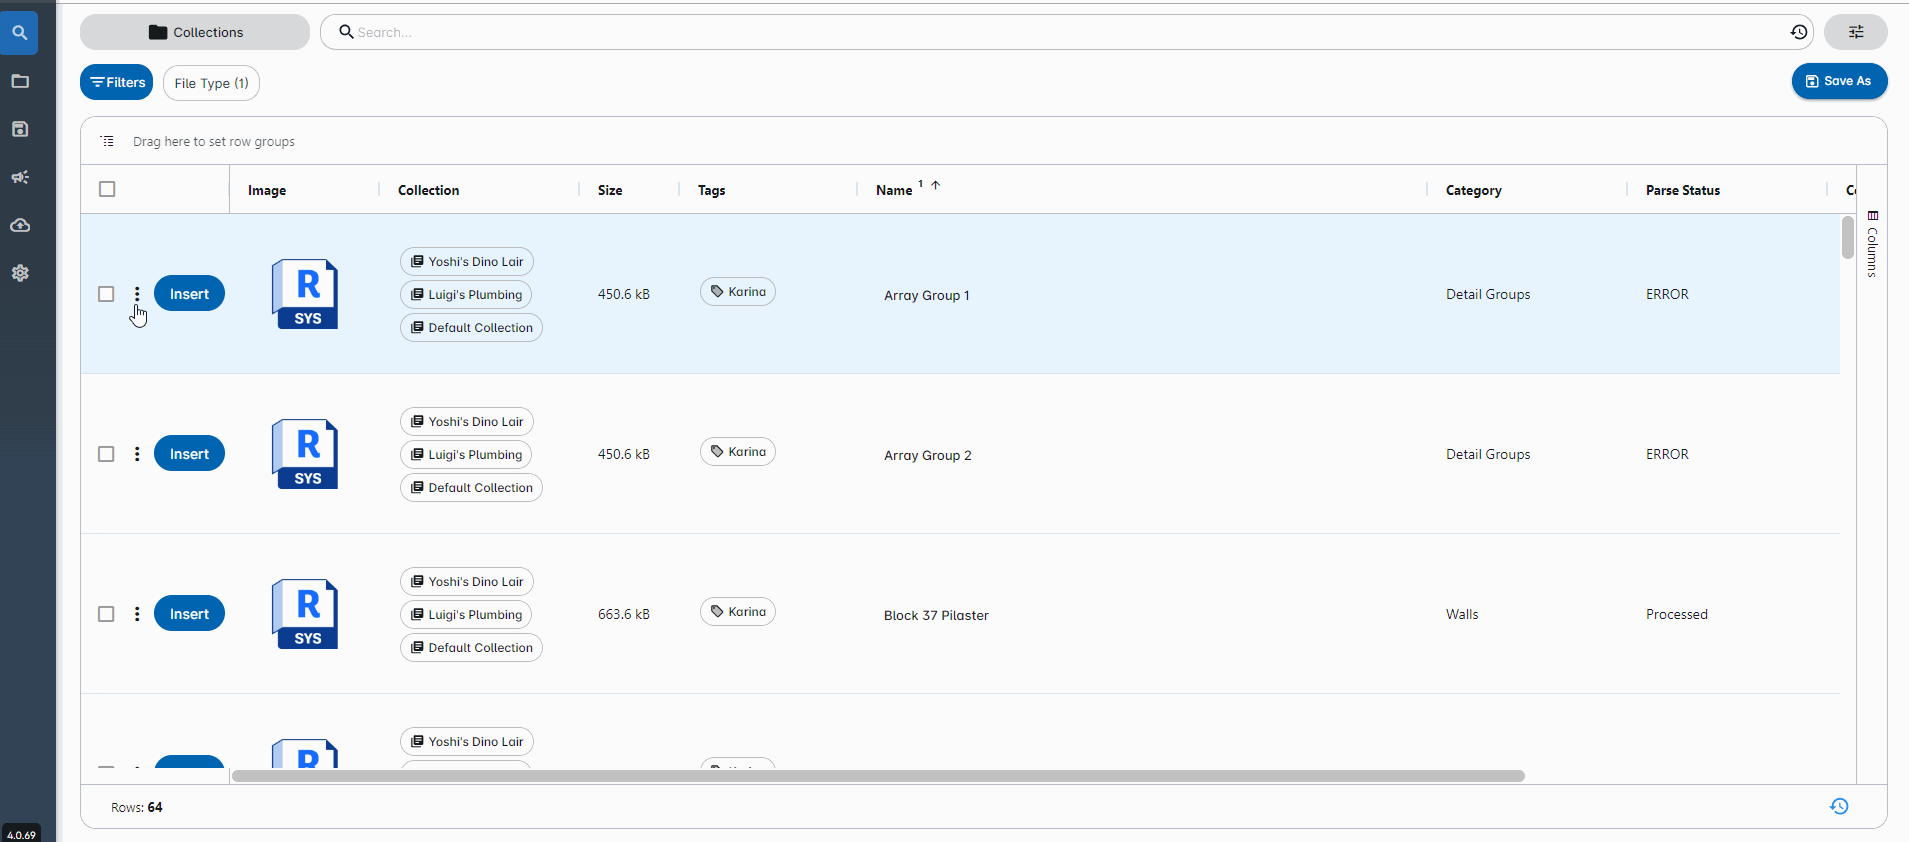Screen dimensions: 1909x842
Task: Click Insert for Array Group 1
Action: (x=189, y=294)
